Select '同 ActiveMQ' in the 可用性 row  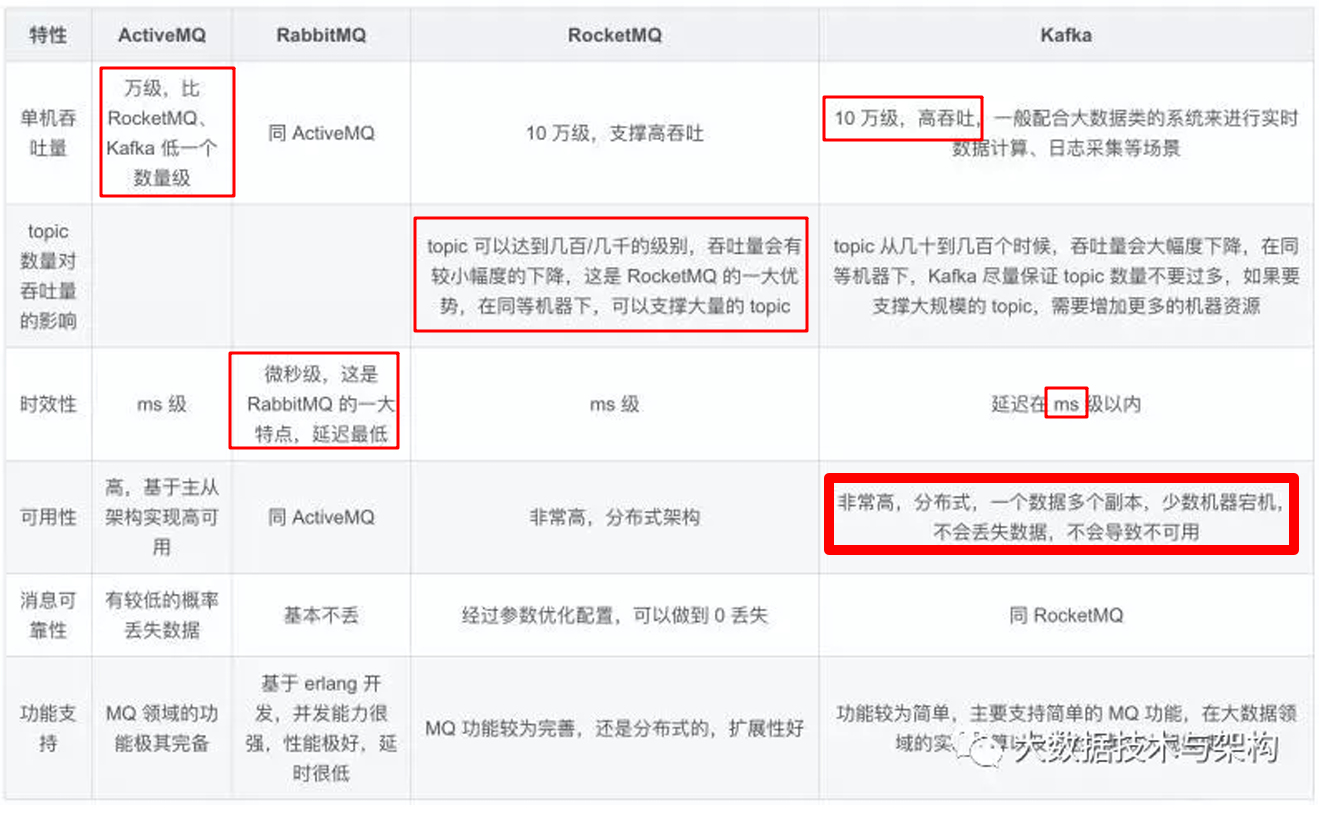pos(321,517)
